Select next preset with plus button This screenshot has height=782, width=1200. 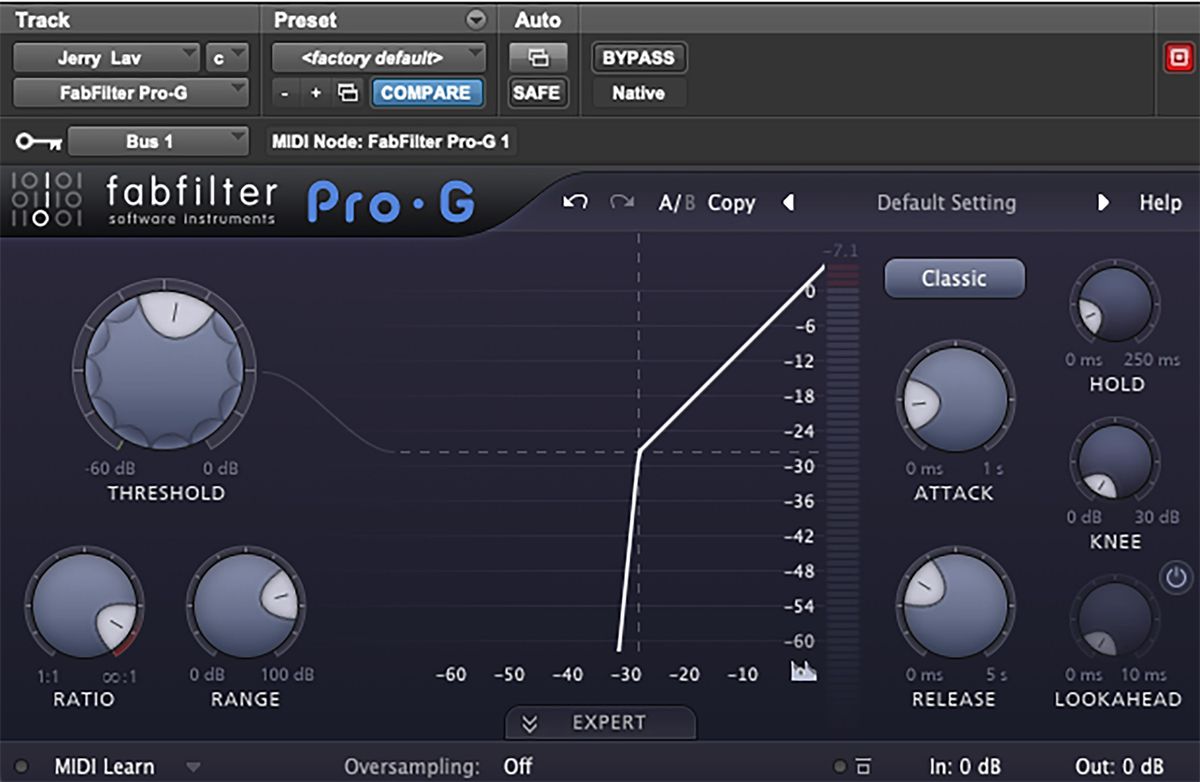coord(315,93)
